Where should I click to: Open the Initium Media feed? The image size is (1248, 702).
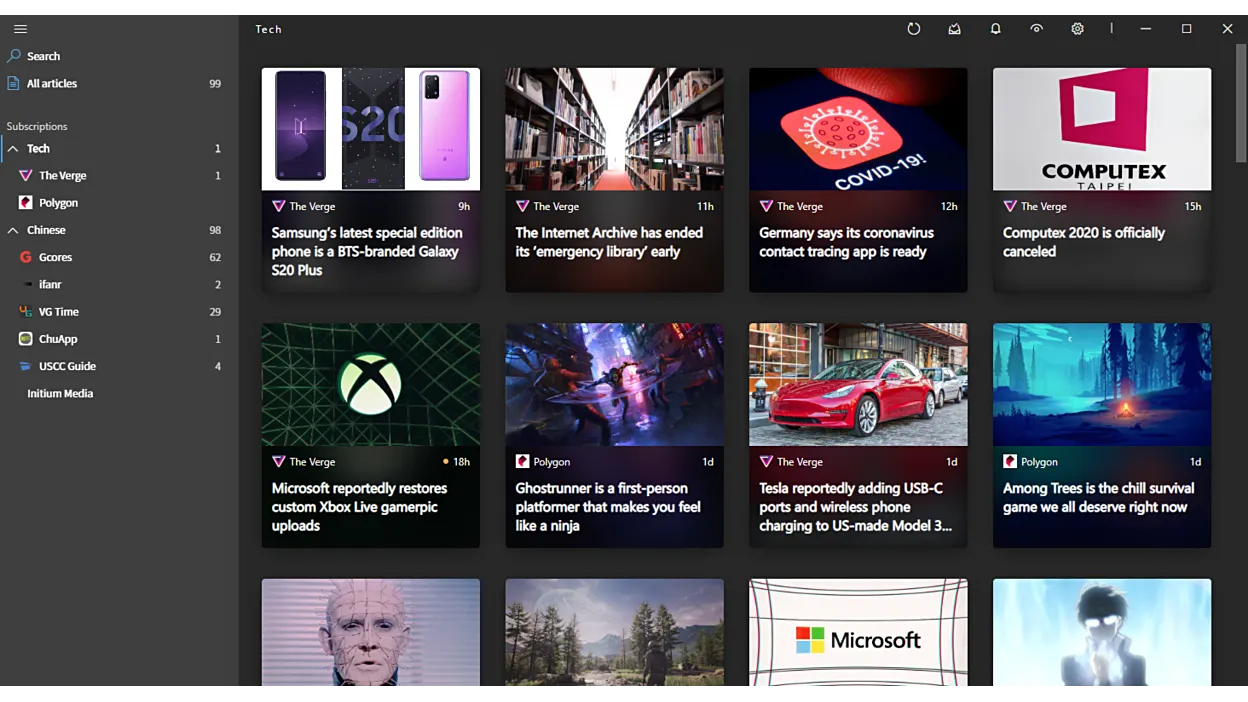point(60,394)
